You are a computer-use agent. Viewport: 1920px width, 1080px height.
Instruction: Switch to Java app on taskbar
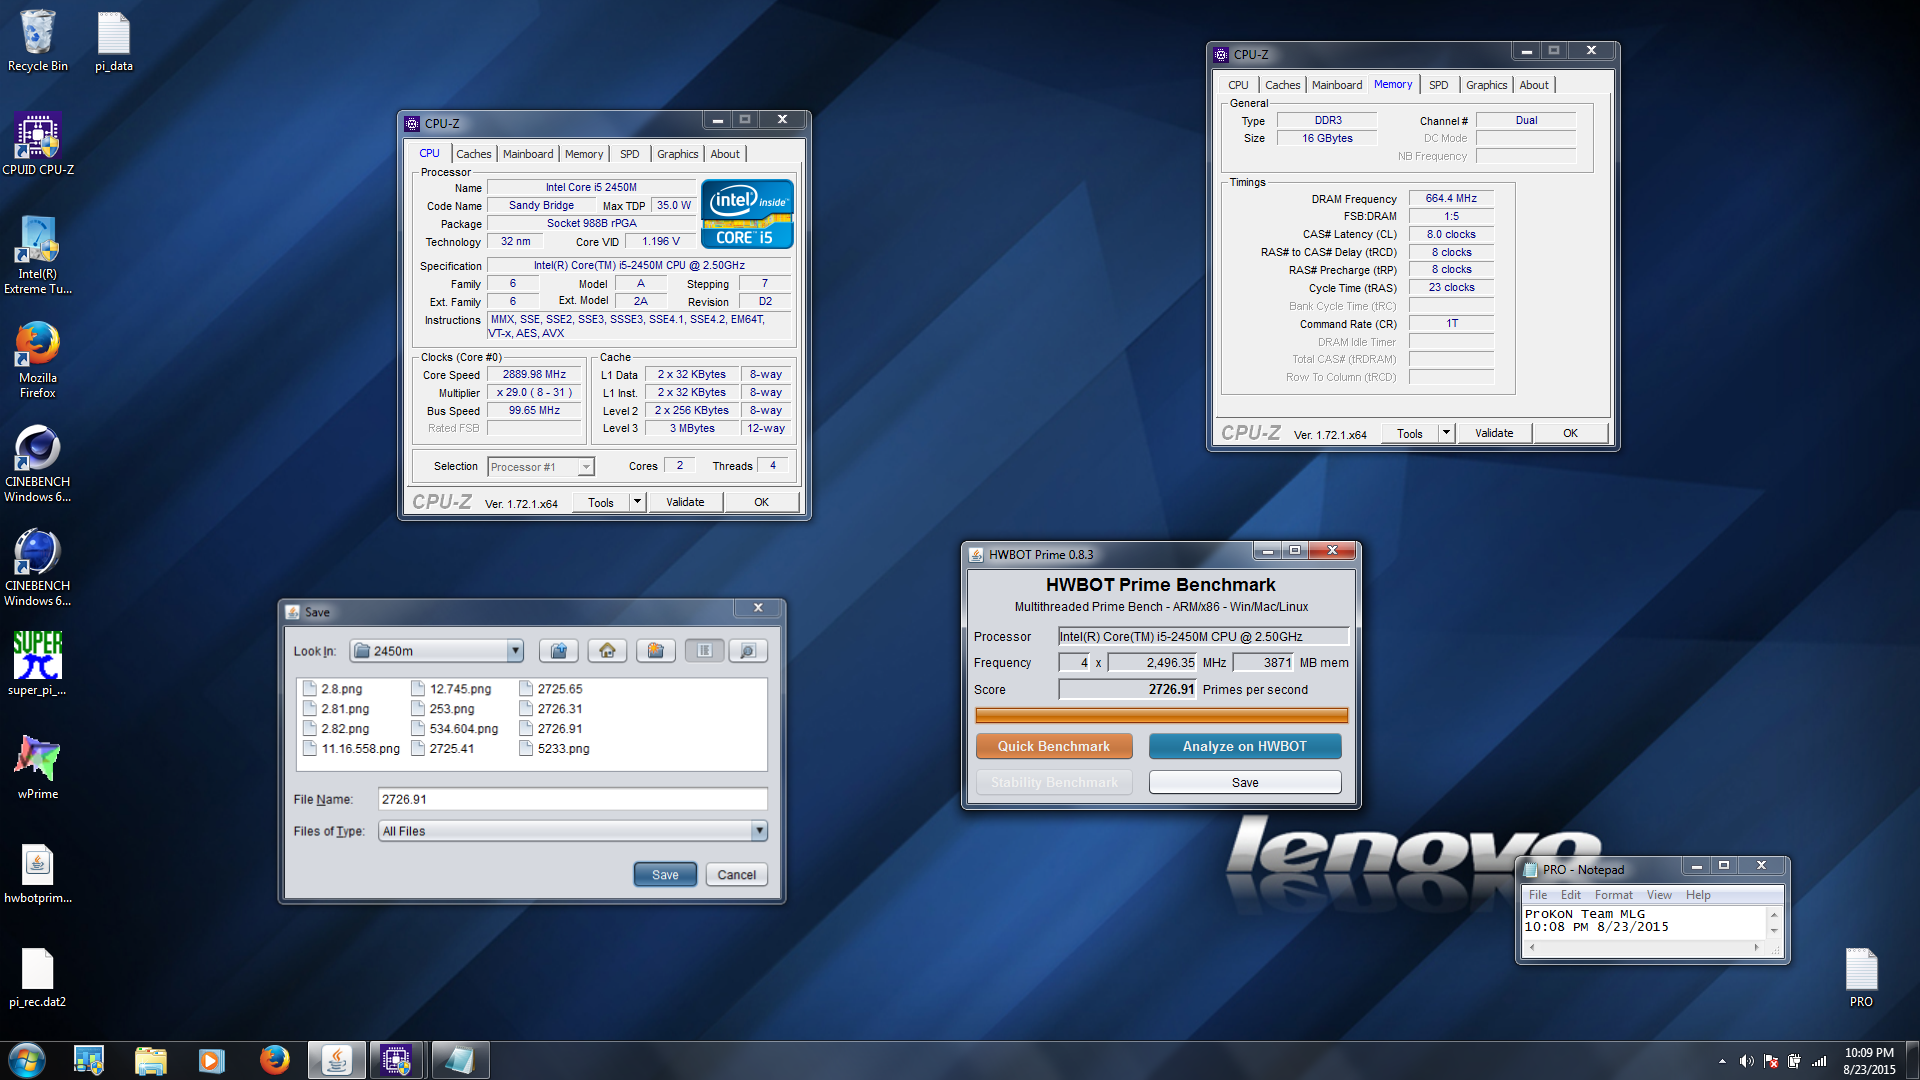pos(336,1060)
